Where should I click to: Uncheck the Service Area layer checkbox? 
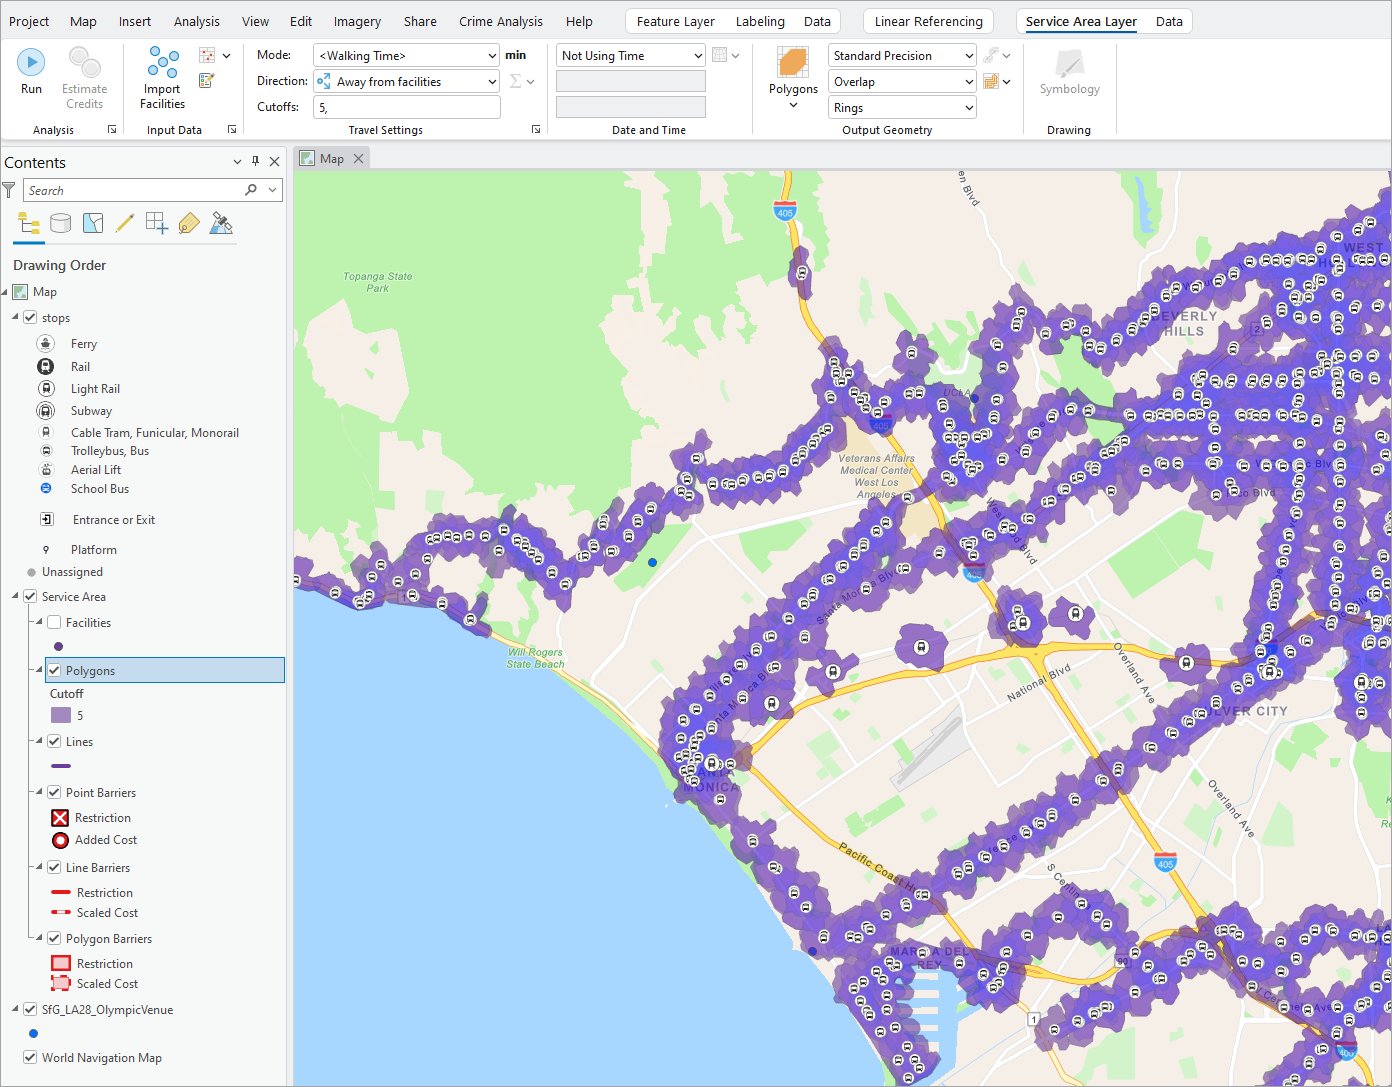click(30, 596)
